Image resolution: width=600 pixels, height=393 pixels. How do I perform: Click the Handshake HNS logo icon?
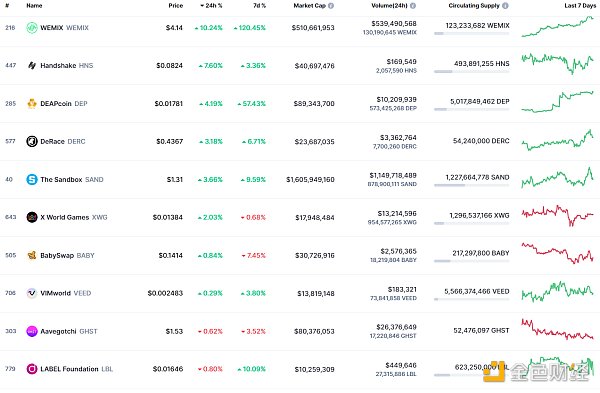click(32, 65)
